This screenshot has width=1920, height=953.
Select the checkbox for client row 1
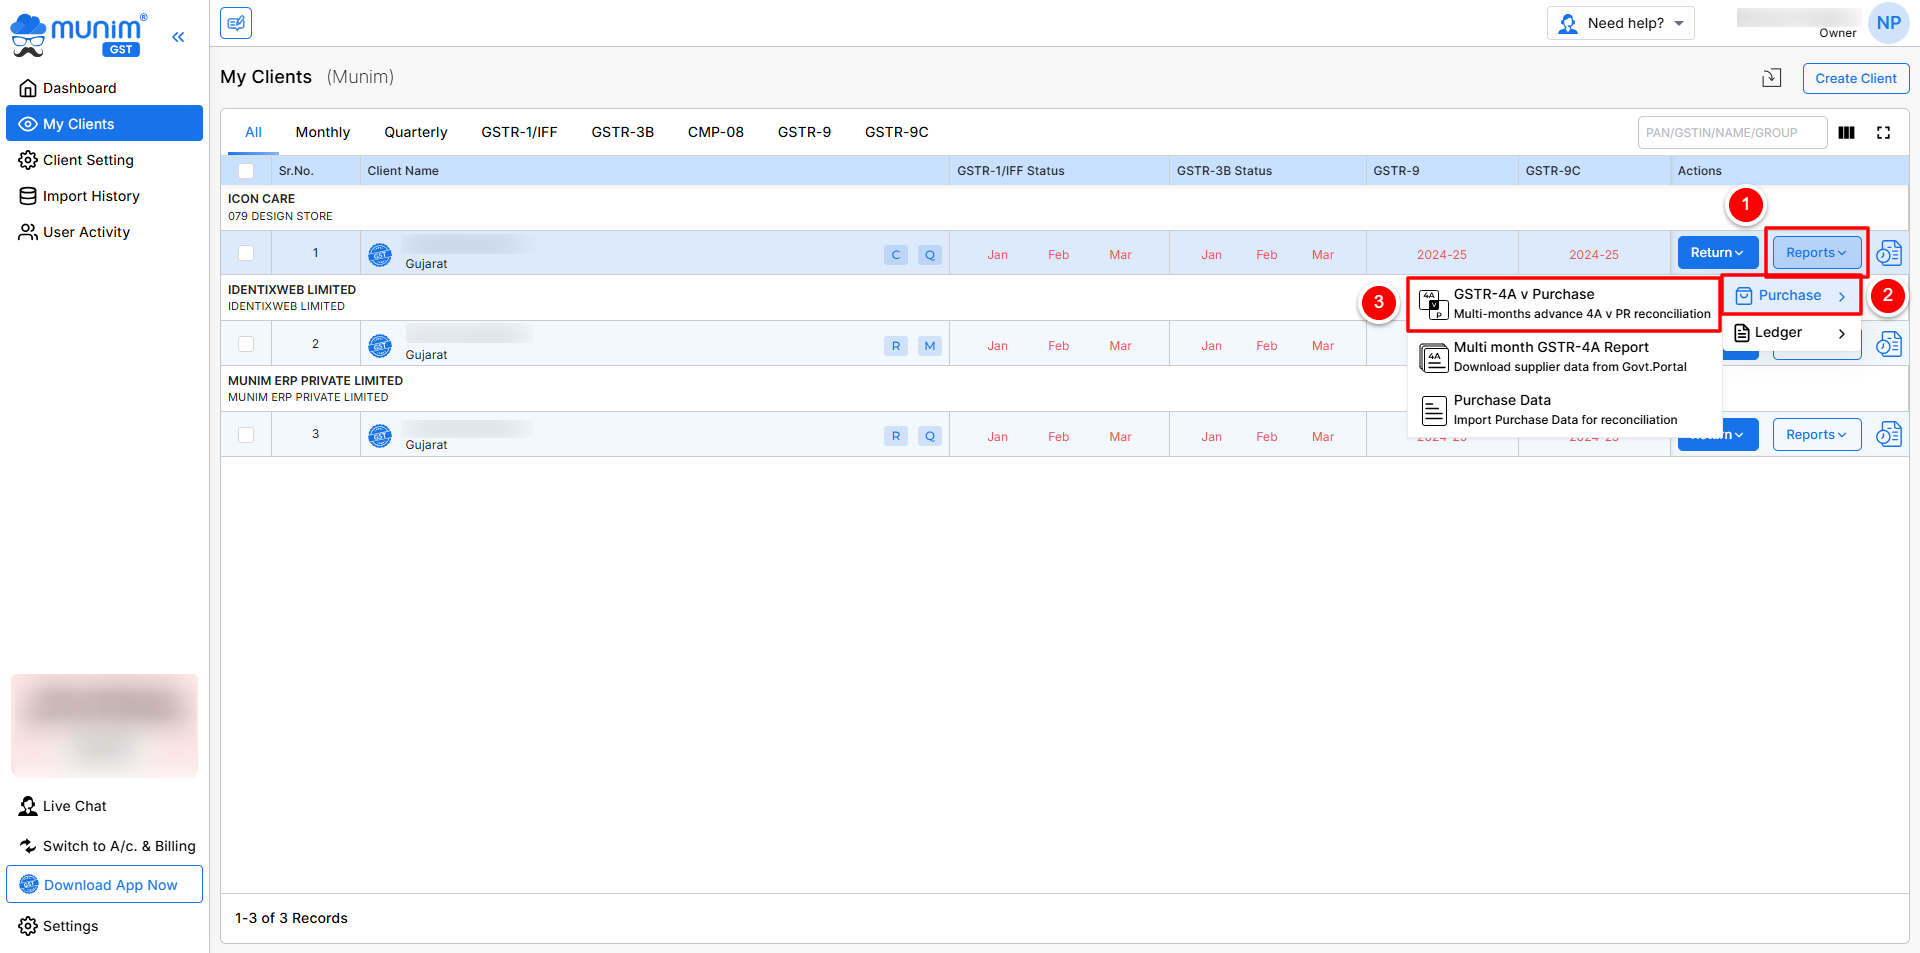(x=246, y=254)
